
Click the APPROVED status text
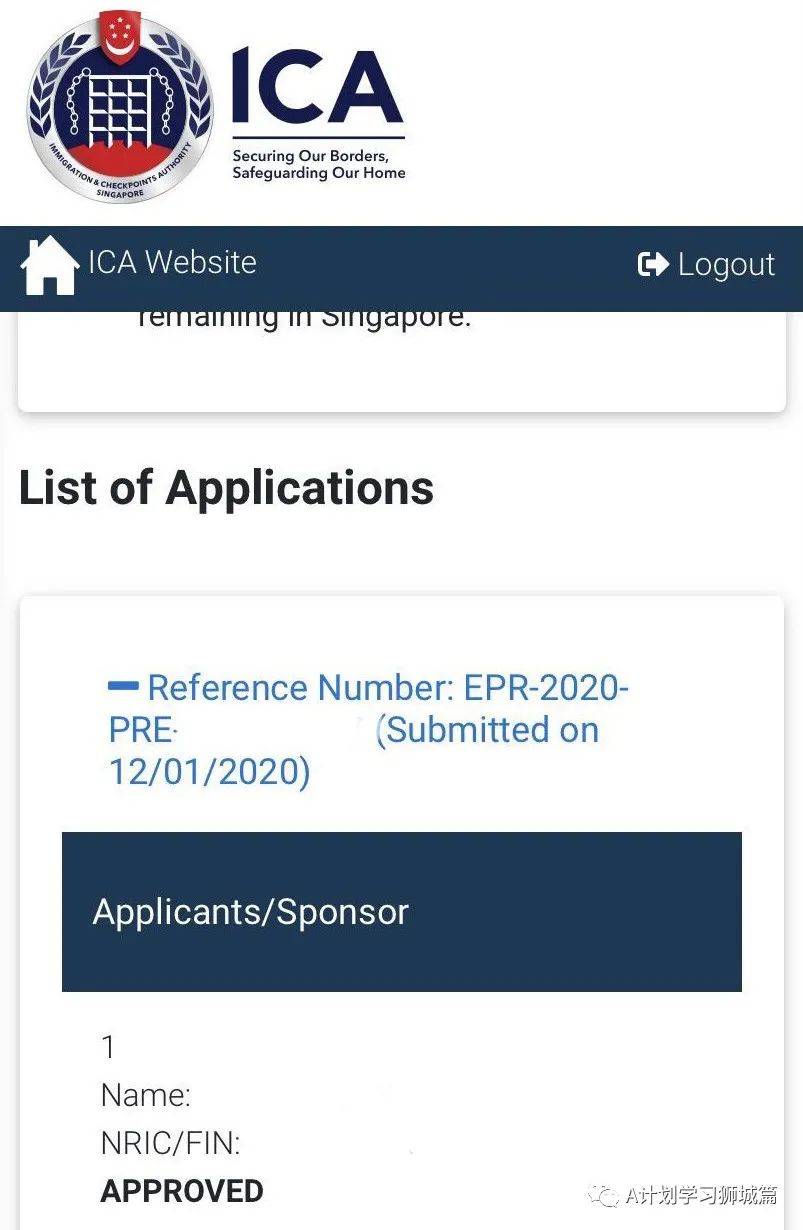182,1191
